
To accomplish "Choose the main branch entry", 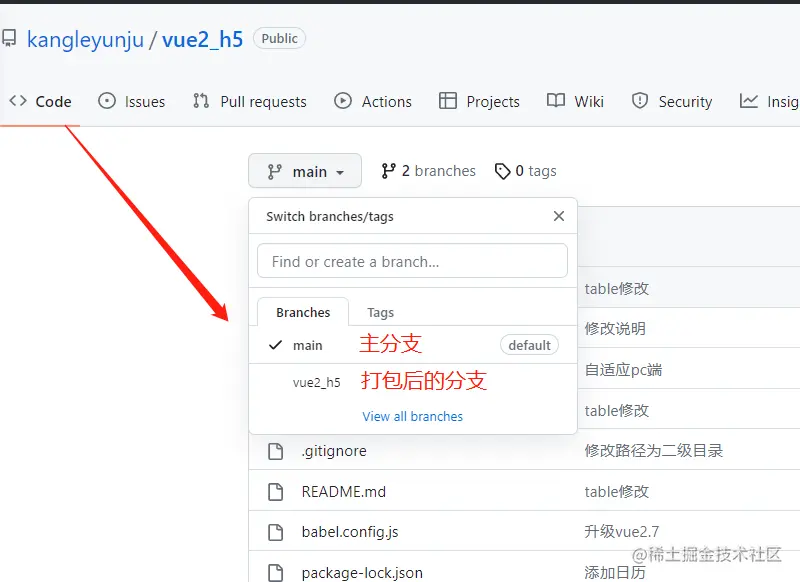I will coord(413,345).
